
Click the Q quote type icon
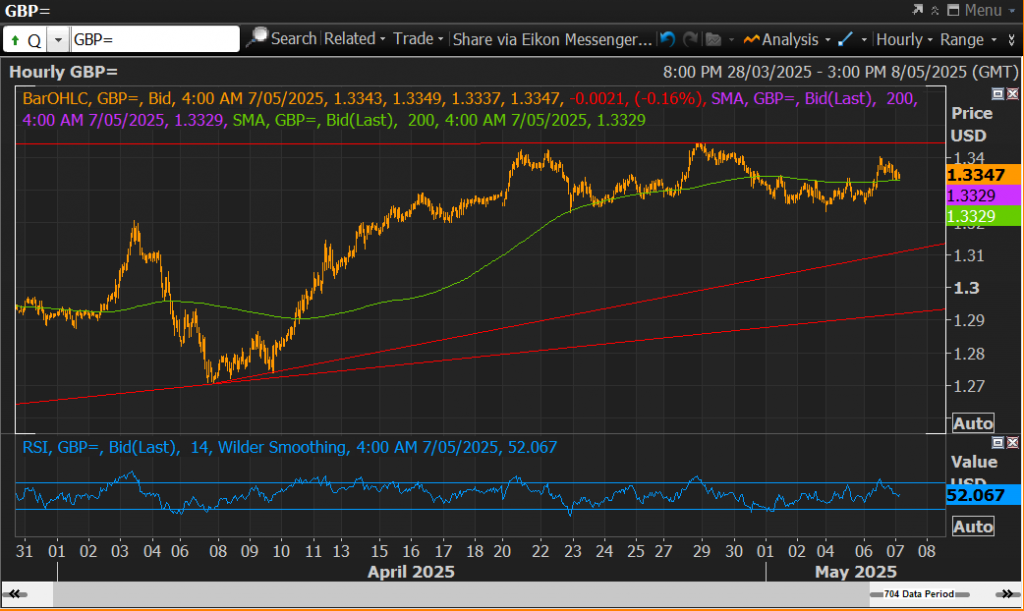coord(34,40)
